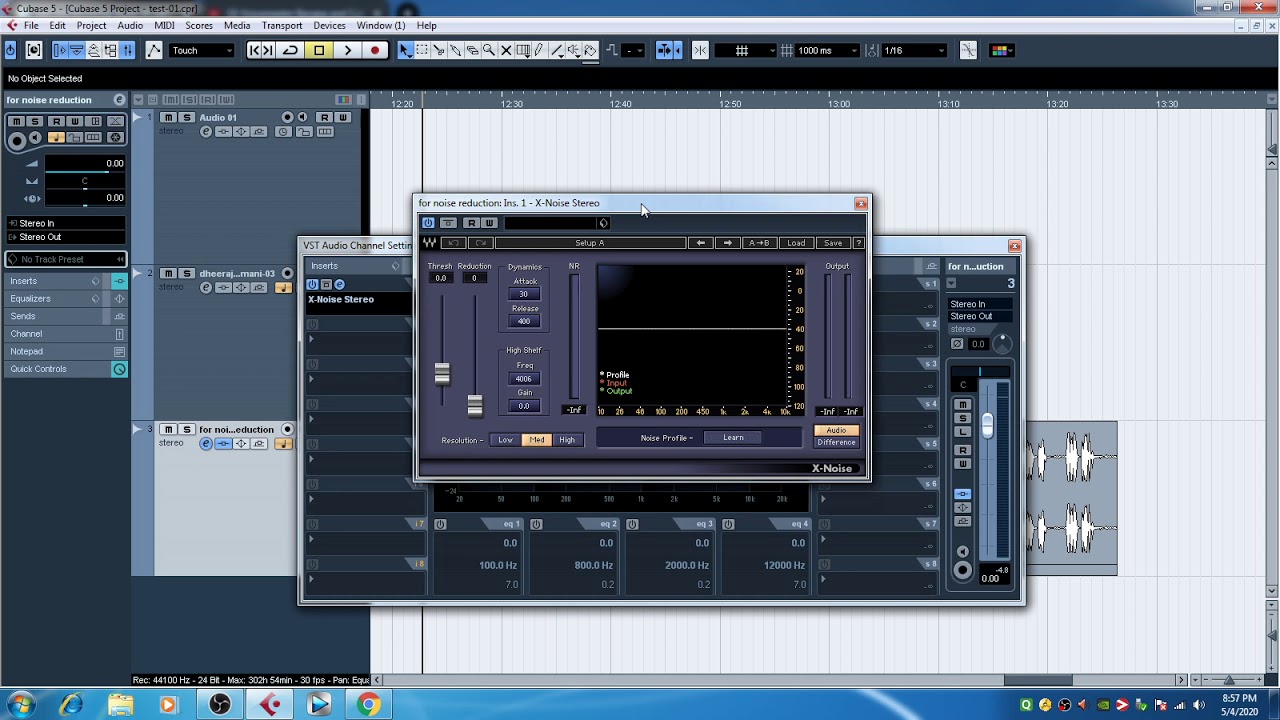Open X-Noise preset browser diamond button
1280x720 pixels.
(603, 223)
